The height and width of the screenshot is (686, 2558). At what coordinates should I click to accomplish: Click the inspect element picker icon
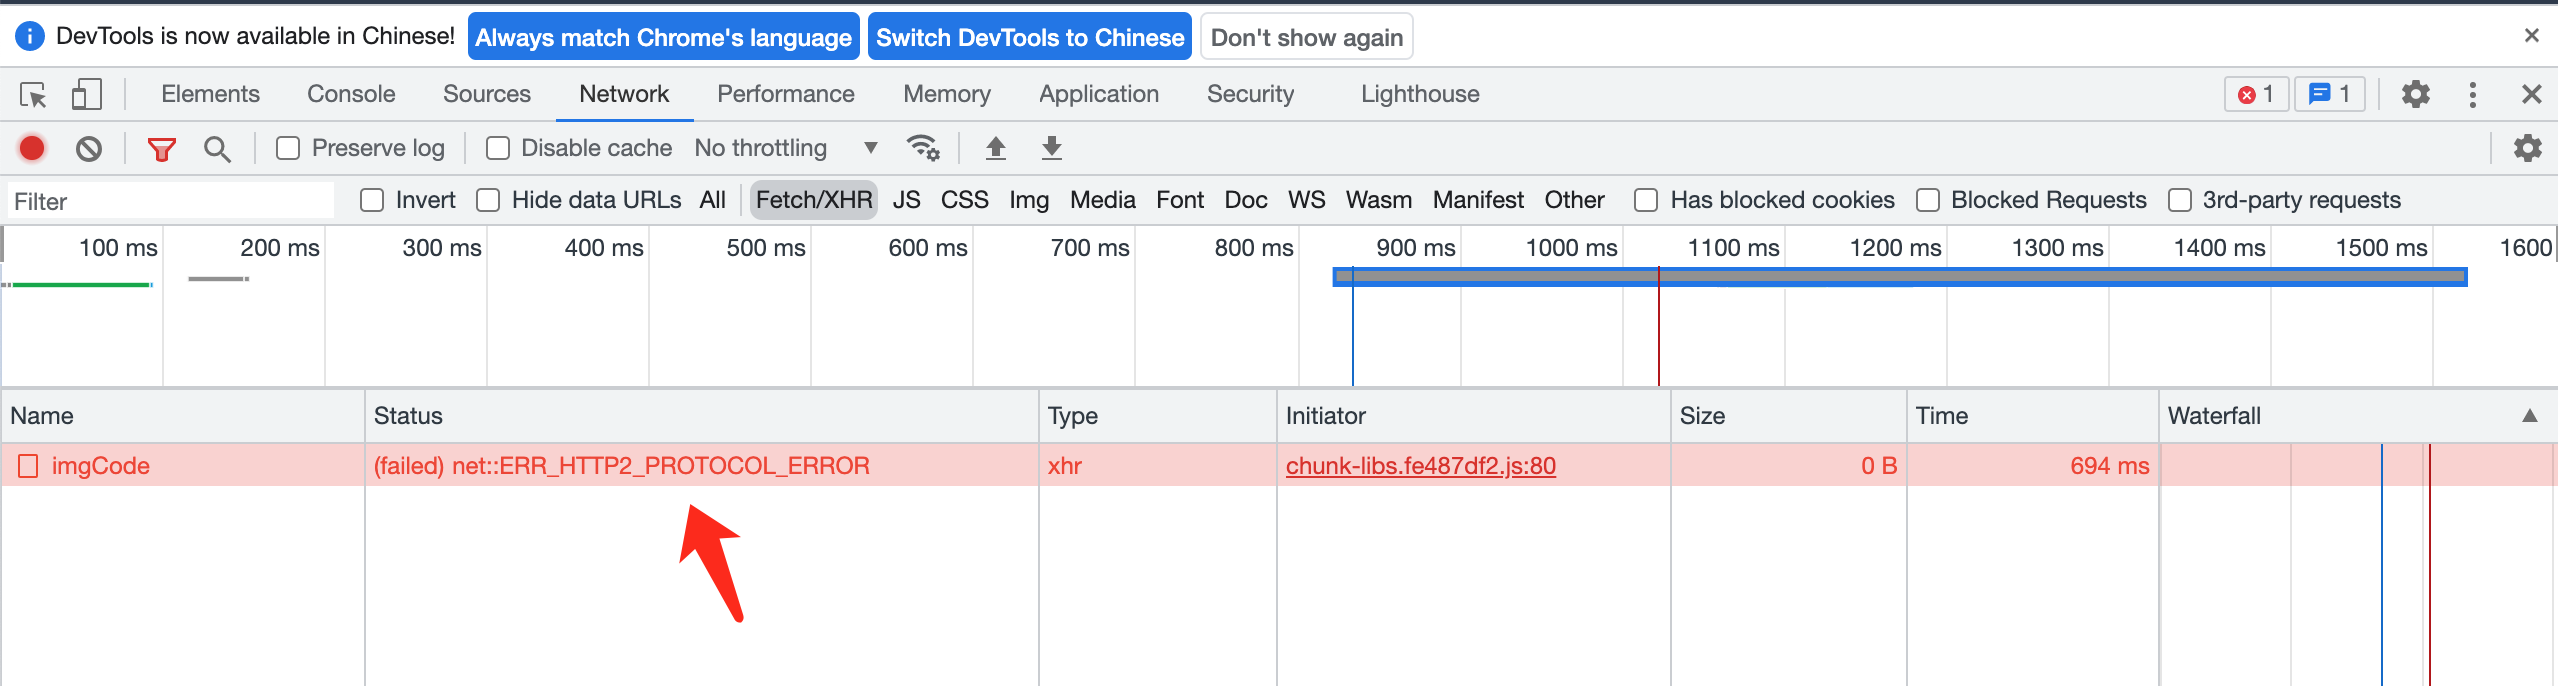click(33, 95)
